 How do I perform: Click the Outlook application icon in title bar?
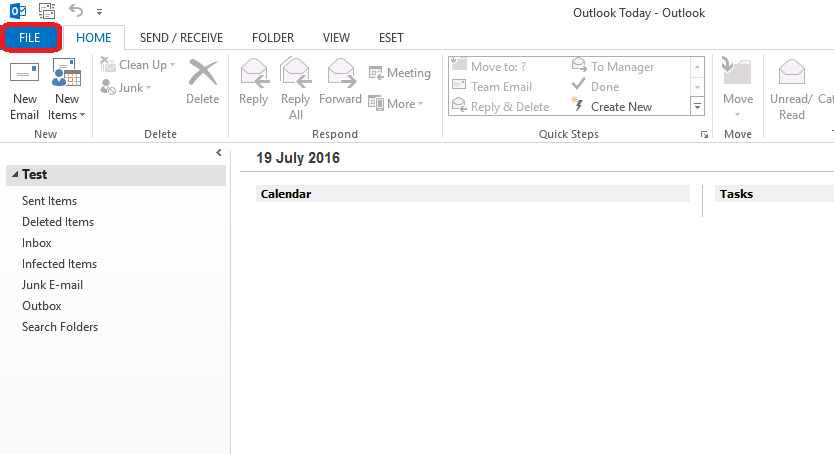point(18,11)
